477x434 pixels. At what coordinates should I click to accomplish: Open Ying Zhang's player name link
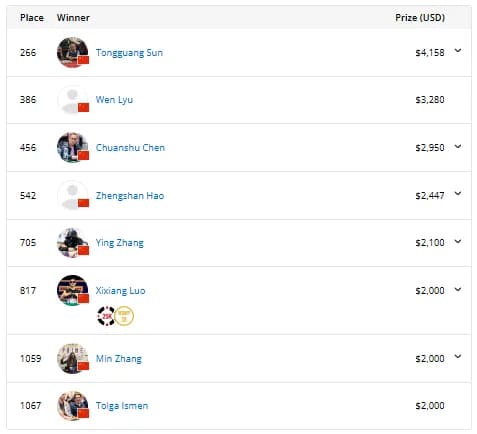coord(120,243)
